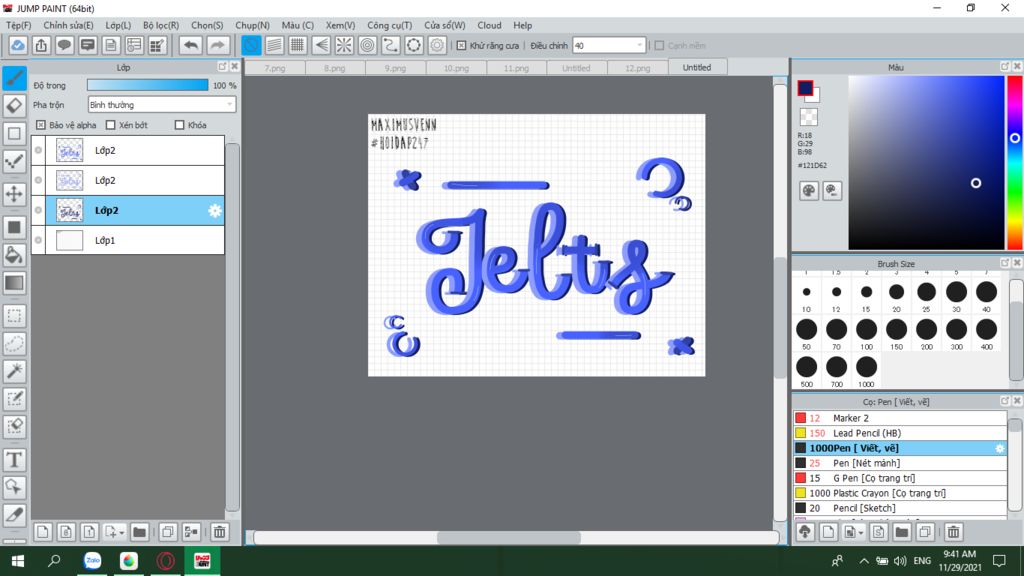Image resolution: width=1024 pixels, height=576 pixels.
Task: Open the Chỉnh sửa(E) menu
Action: (x=69, y=25)
